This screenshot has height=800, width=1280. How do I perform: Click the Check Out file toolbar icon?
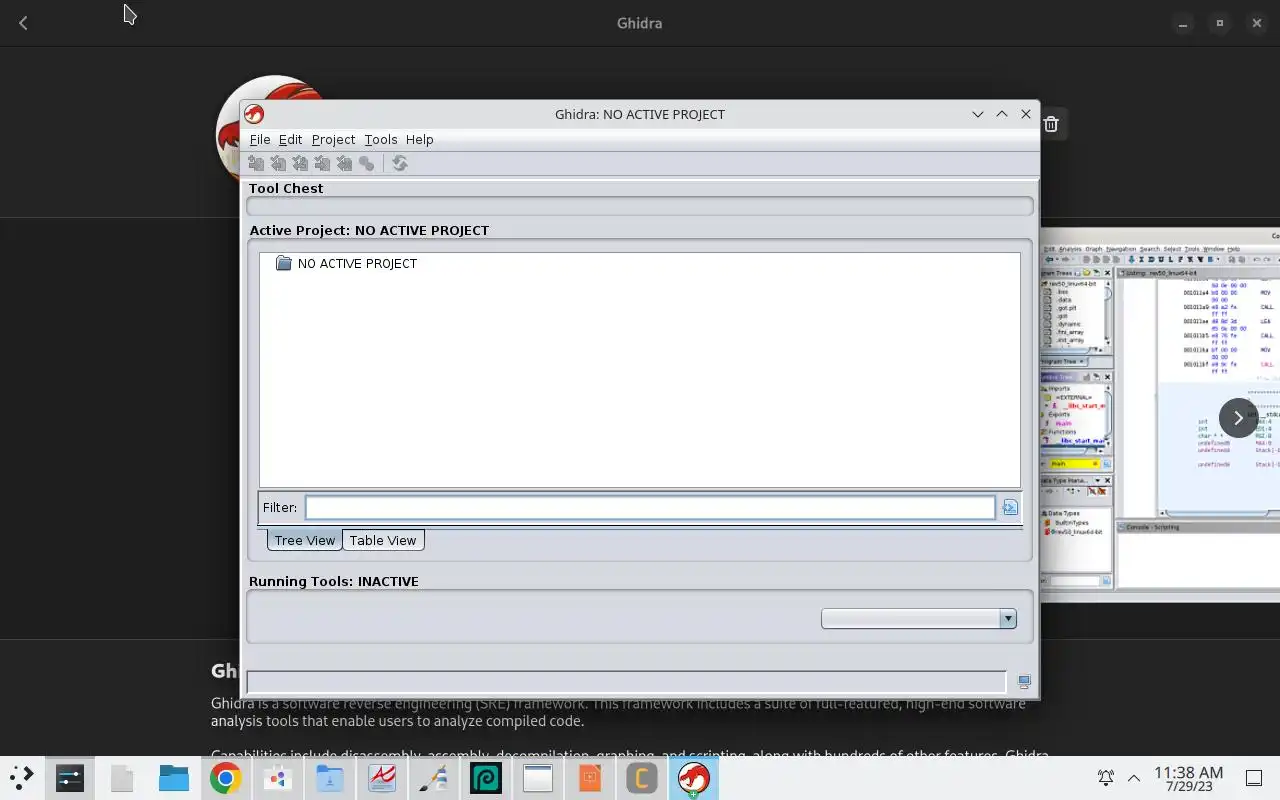tap(278, 163)
